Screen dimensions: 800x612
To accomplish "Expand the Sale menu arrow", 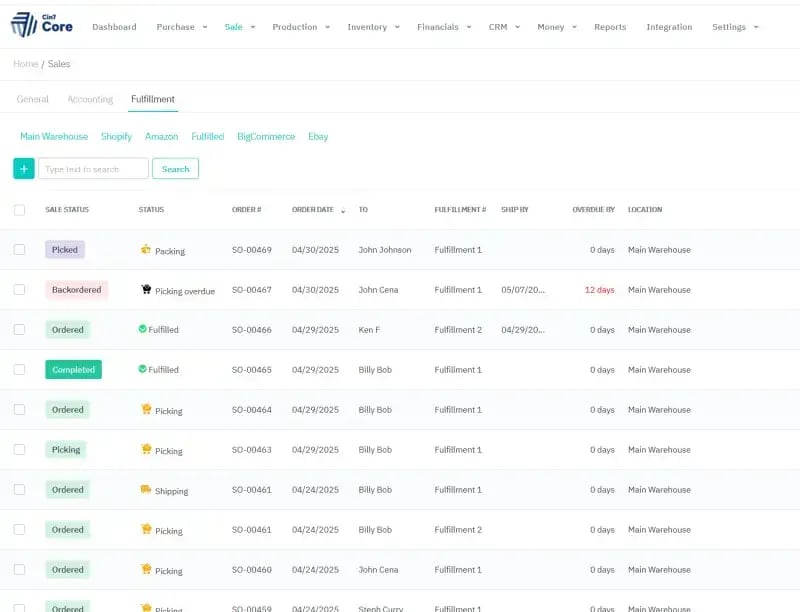I will click(253, 27).
